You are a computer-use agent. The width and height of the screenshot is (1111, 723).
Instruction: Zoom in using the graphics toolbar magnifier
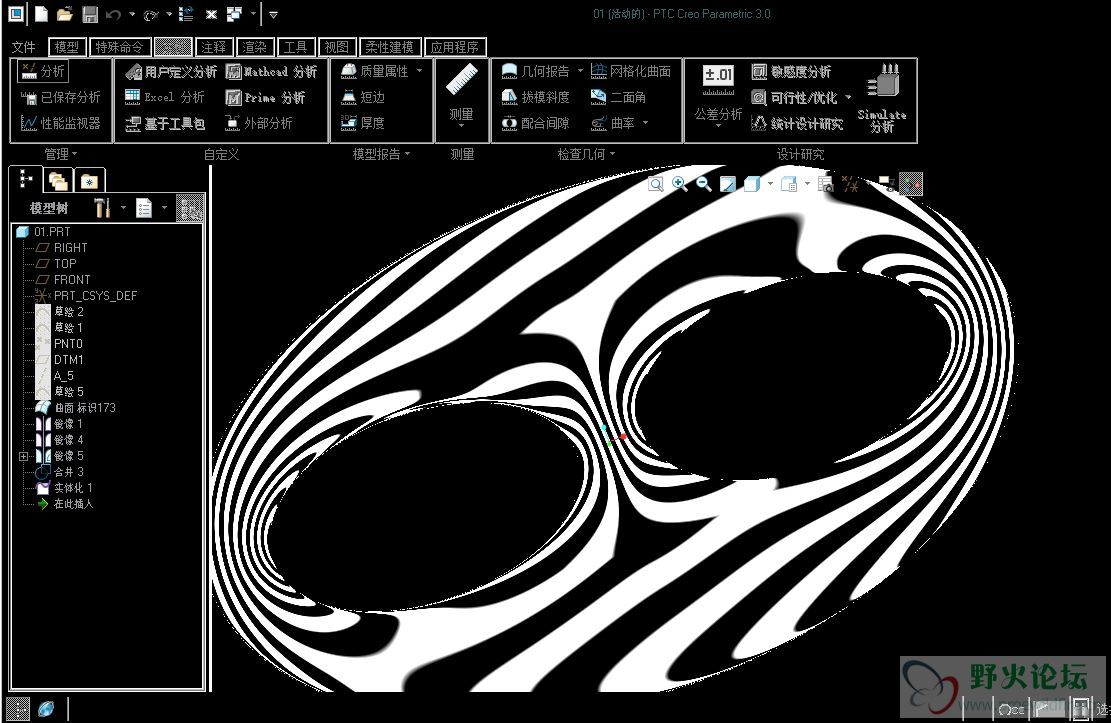click(x=679, y=184)
